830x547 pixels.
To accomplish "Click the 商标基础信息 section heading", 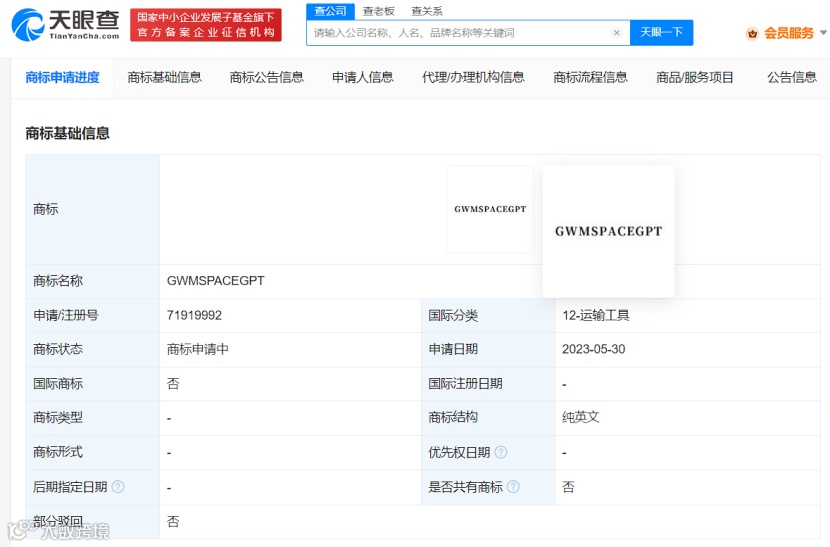I will click(67, 133).
